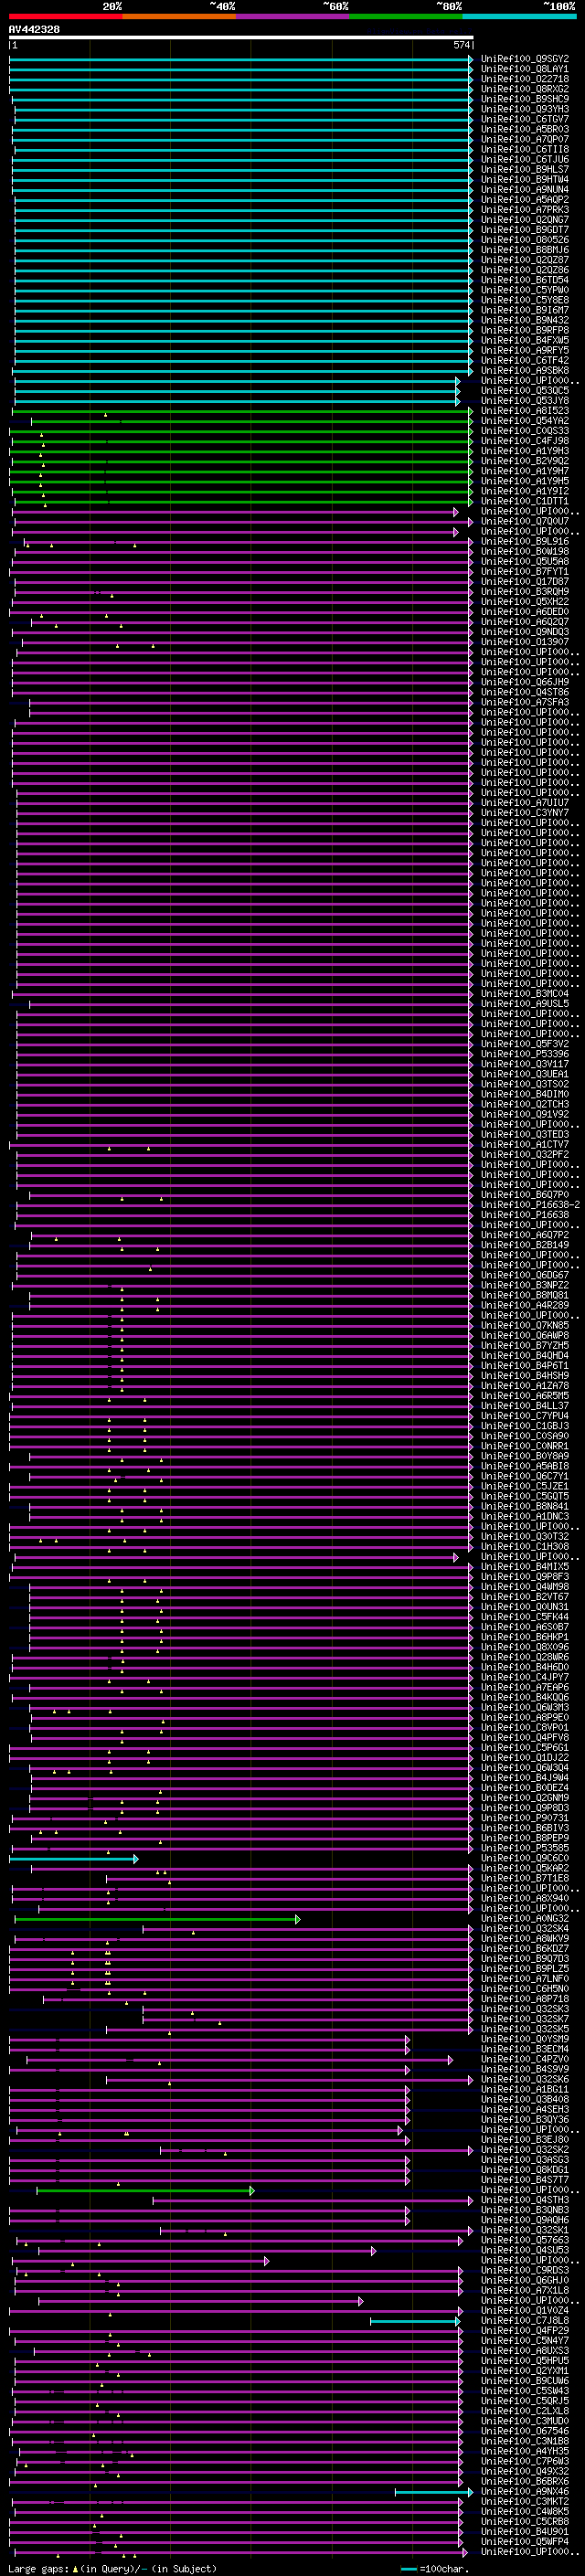Screen dimensions: 585x2576
Task: Select UniRef100_Q17D87 label
Action: click(525, 582)
